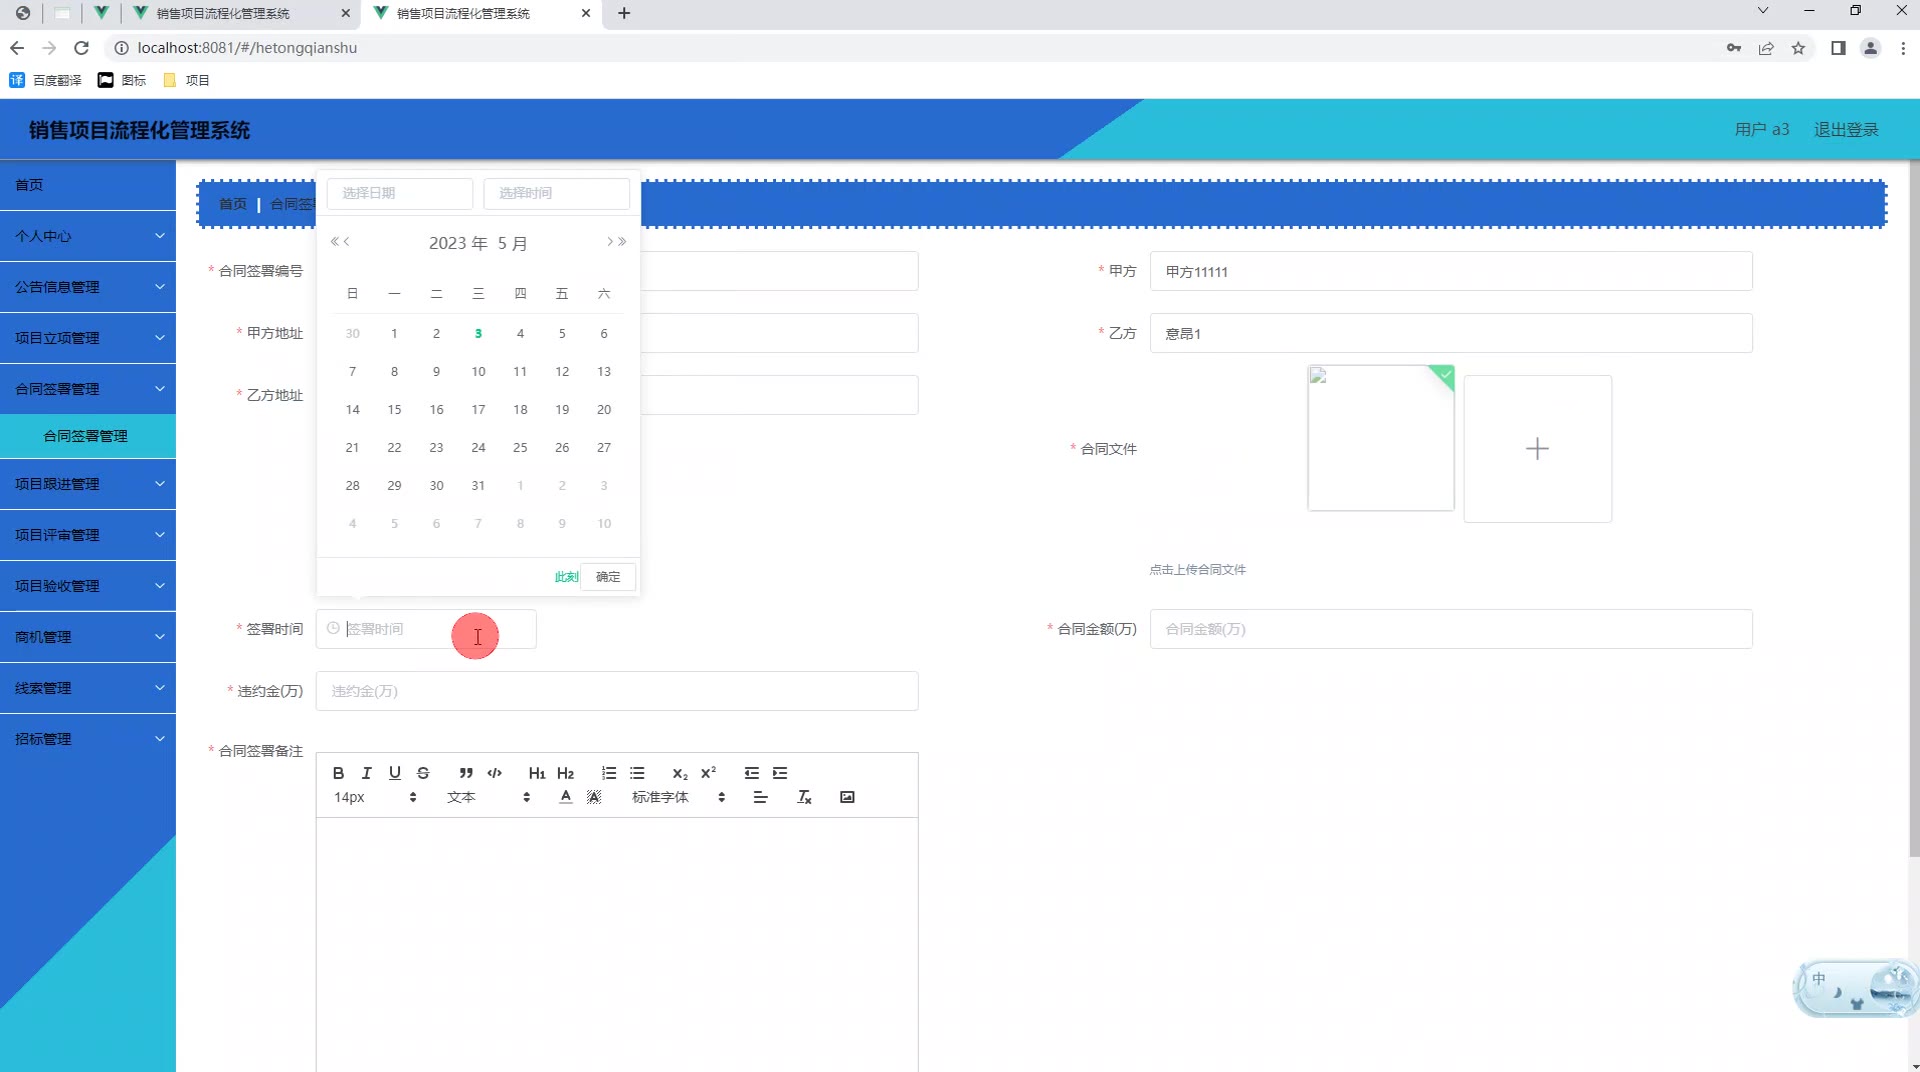Confirm the date with 确定 button

608,577
